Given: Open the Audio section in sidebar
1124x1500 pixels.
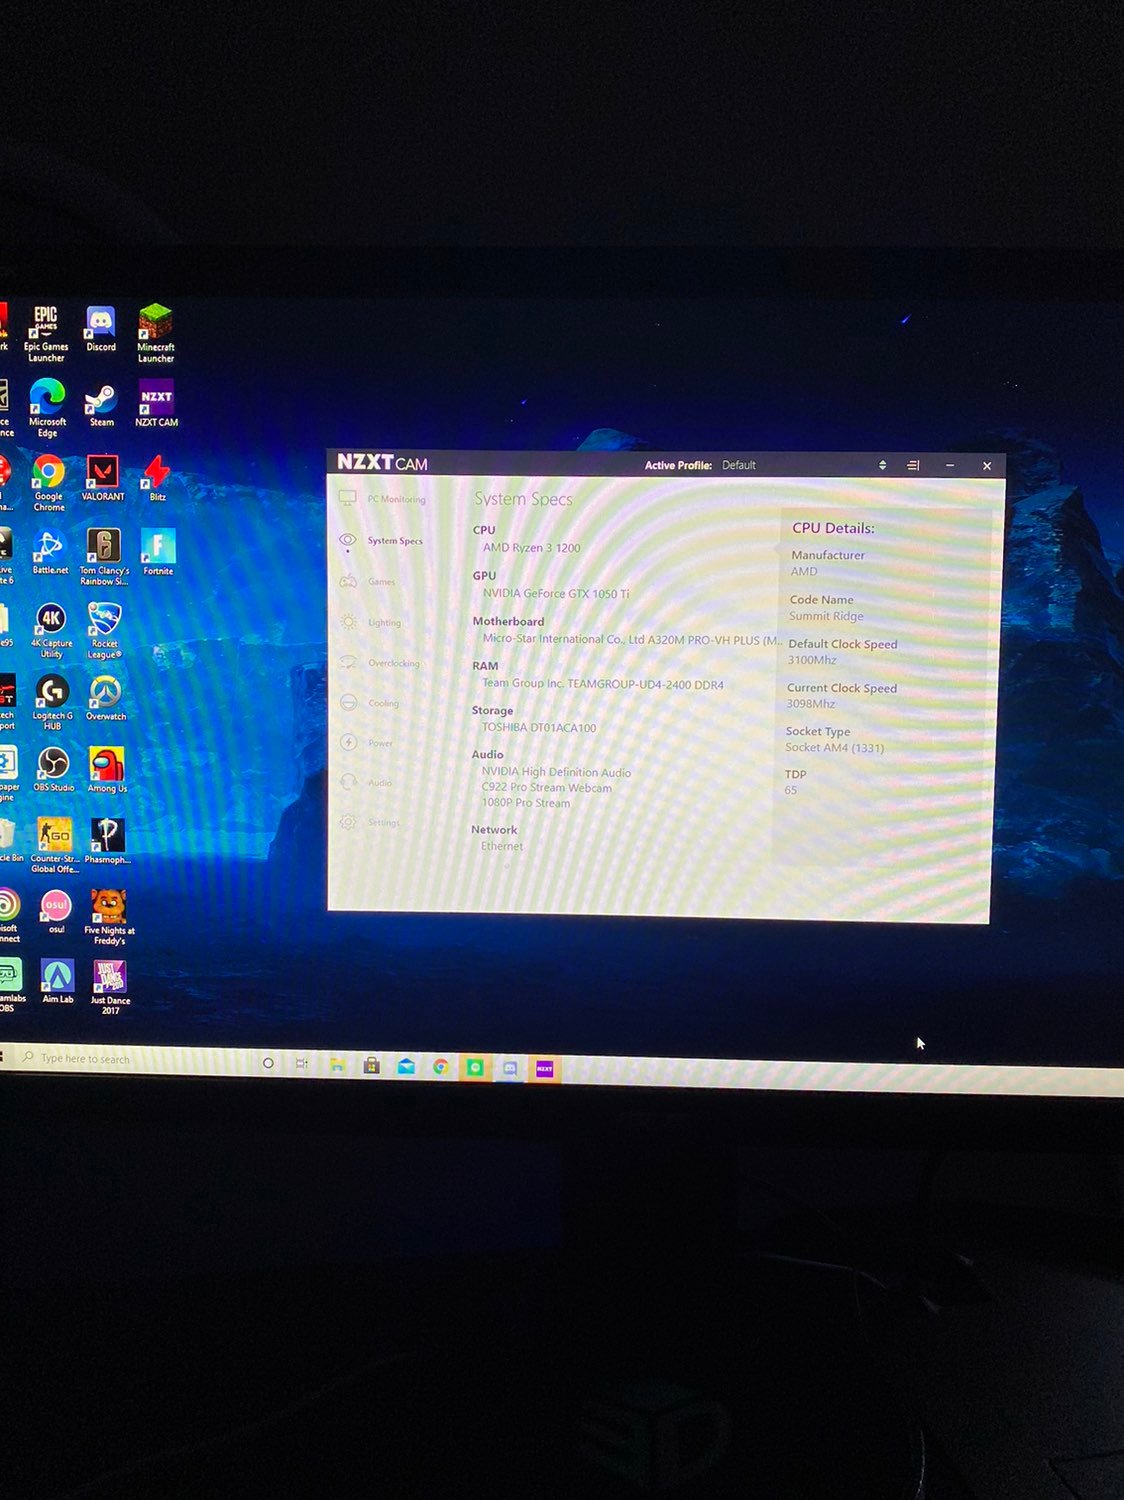Looking at the screenshot, I should coord(366,782).
